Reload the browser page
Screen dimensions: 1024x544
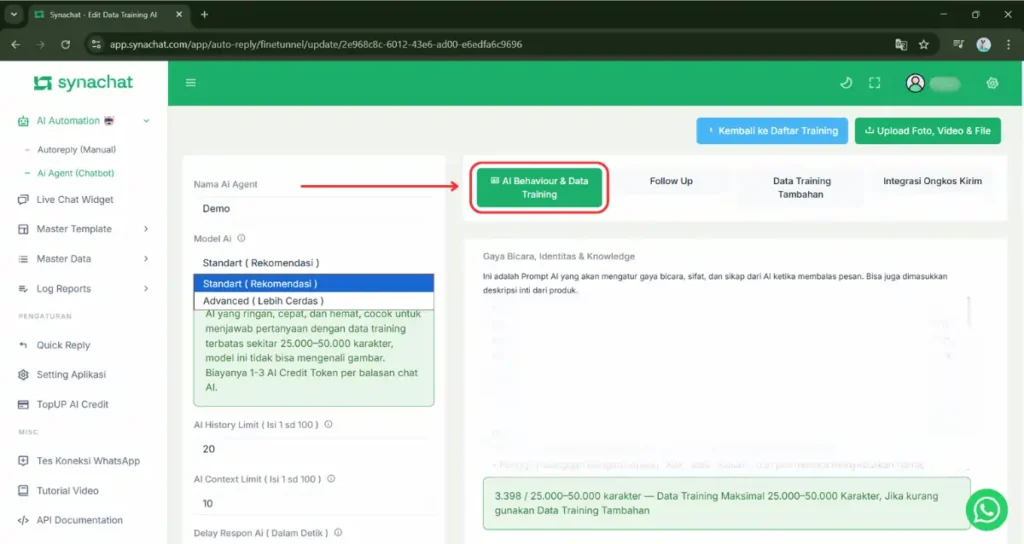[x=65, y=44]
